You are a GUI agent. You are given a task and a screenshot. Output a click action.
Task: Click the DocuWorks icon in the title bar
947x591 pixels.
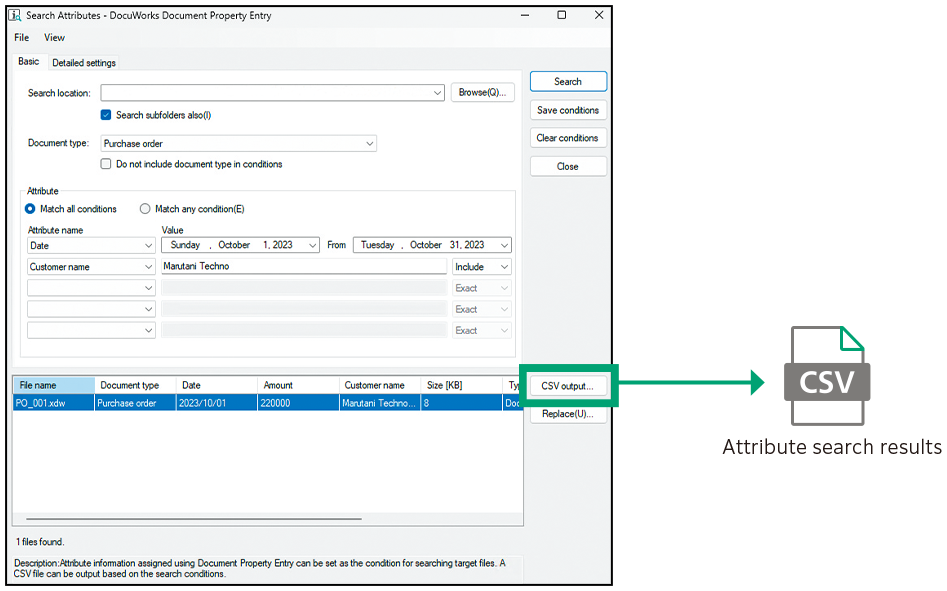(x=14, y=15)
